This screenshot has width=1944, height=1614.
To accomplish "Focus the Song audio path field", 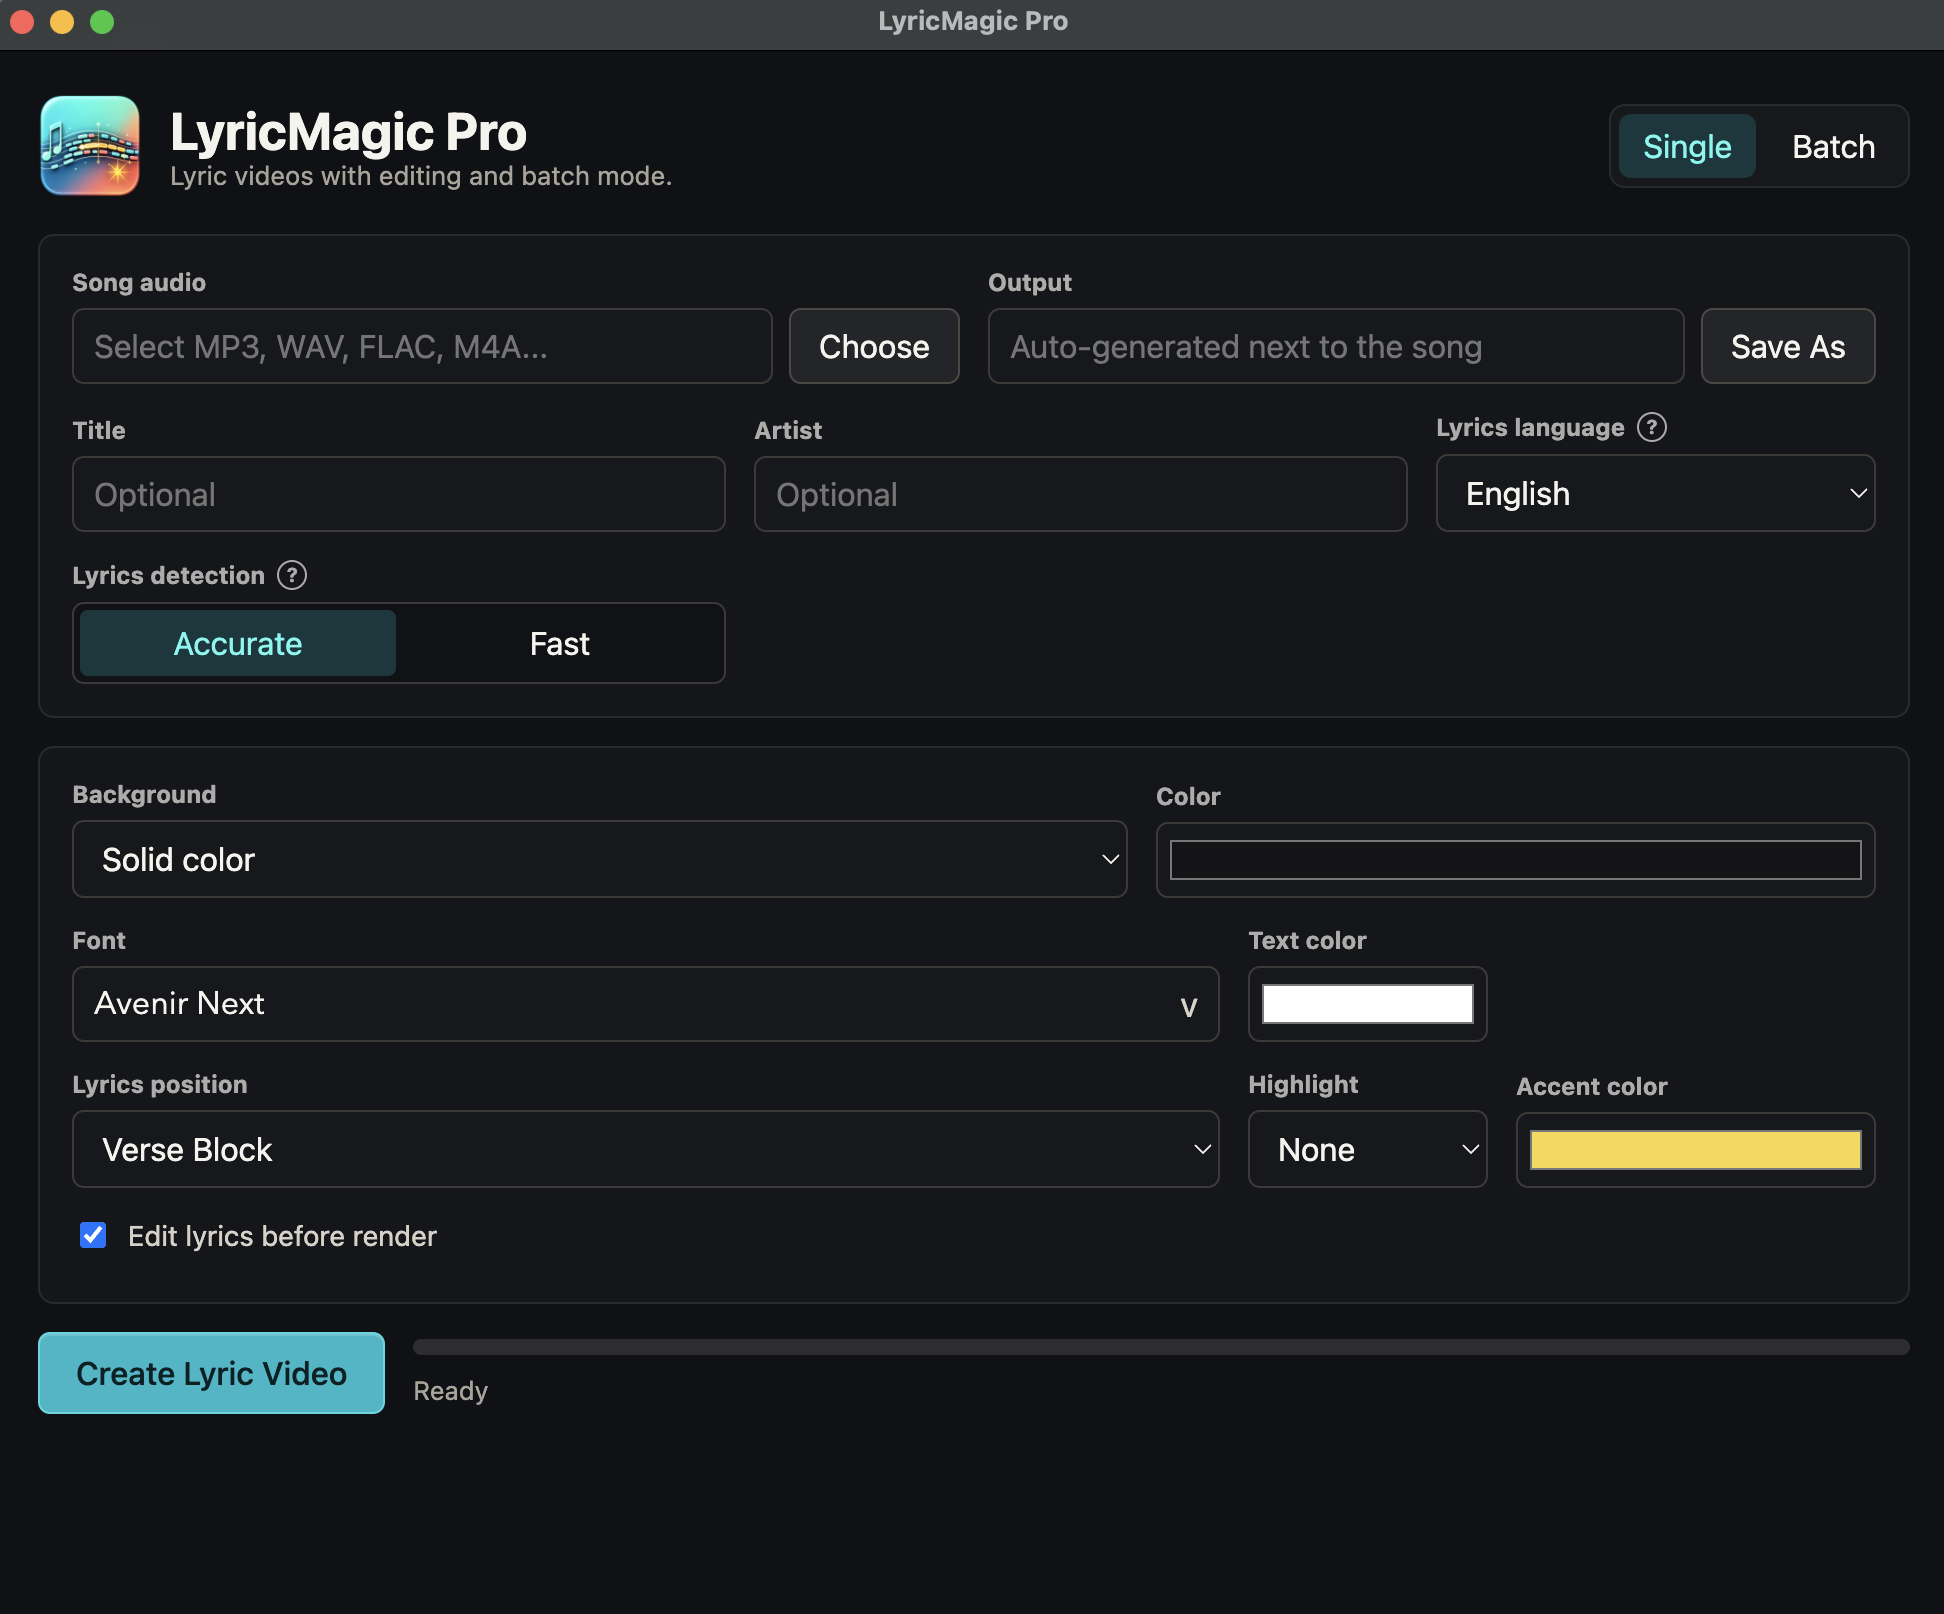I will (x=422, y=346).
